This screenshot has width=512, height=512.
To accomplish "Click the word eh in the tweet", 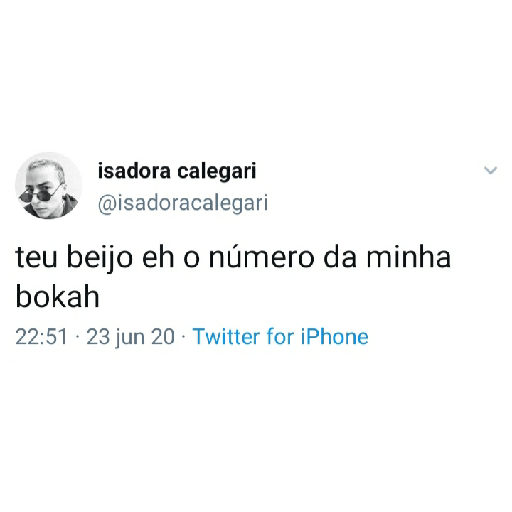I will point(158,256).
